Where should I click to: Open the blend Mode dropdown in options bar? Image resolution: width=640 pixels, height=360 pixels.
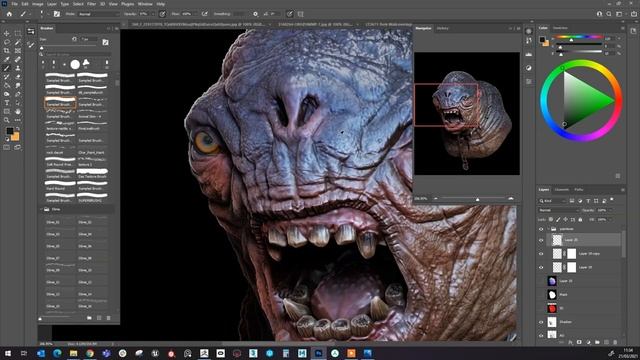pos(98,14)
